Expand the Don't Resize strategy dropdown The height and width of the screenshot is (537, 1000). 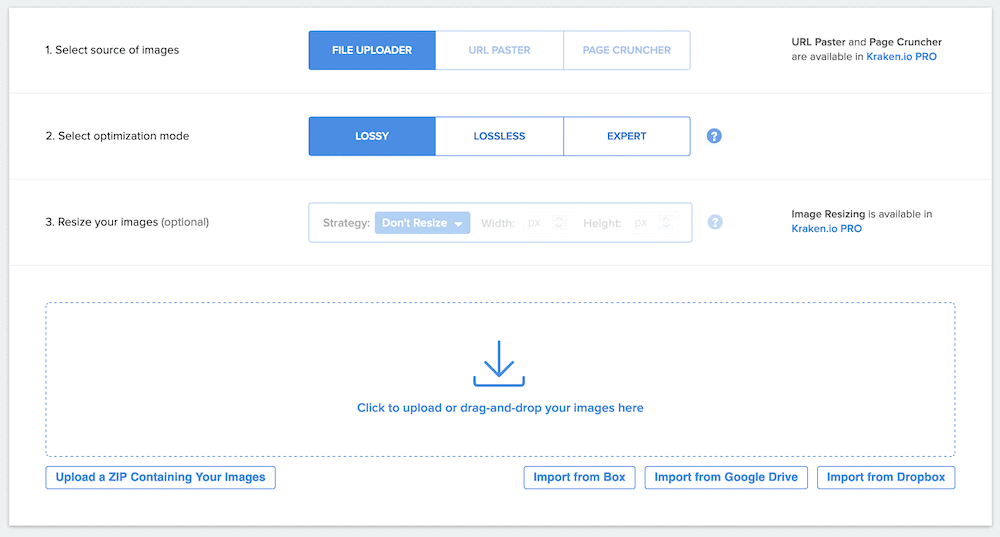coord(422,223)
